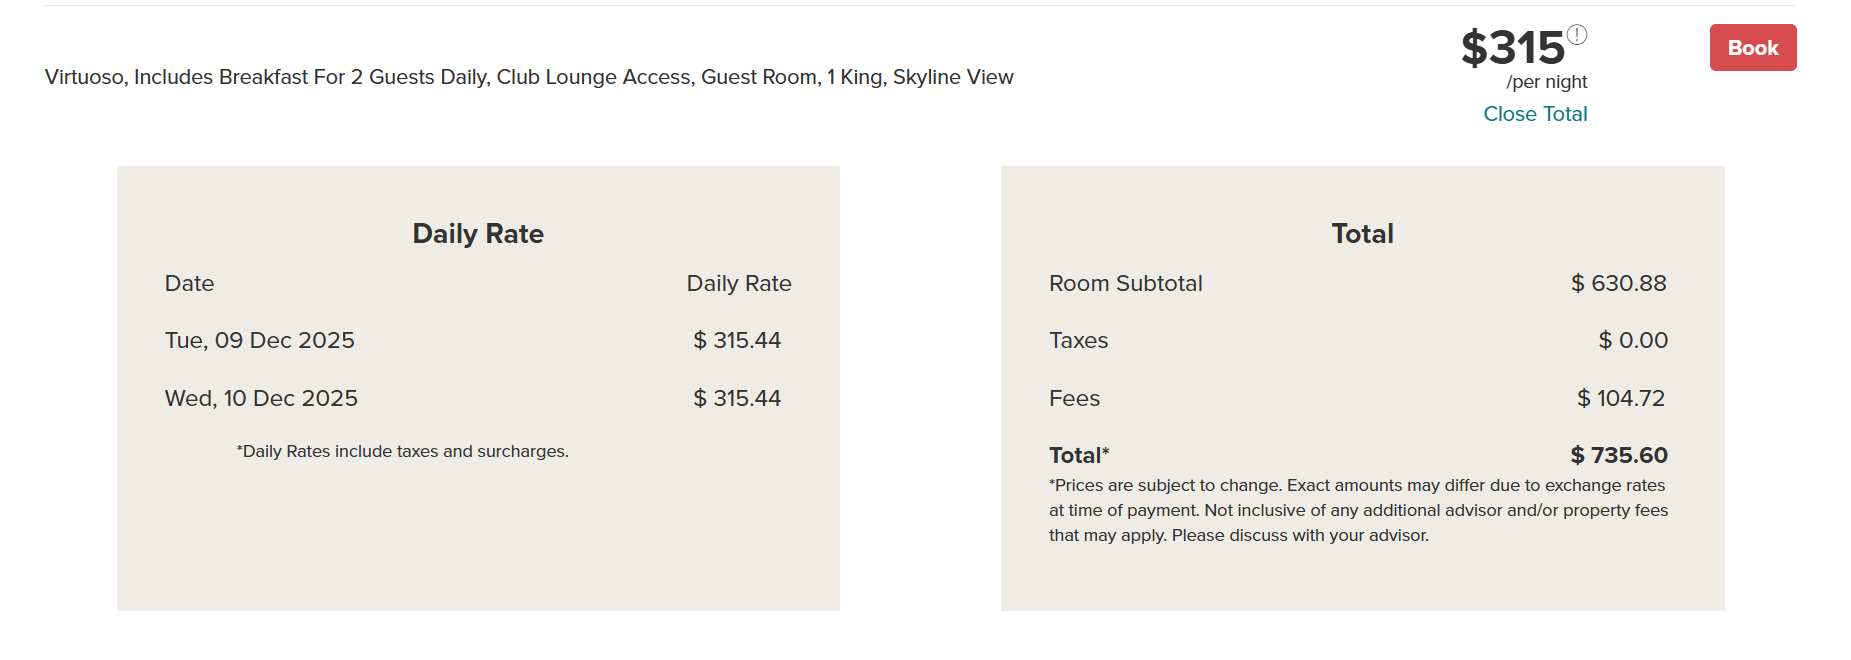The width and height of the screenshot is (1851, 660).
Task: Click the Total panel heading
Action: pos(1362,234)
